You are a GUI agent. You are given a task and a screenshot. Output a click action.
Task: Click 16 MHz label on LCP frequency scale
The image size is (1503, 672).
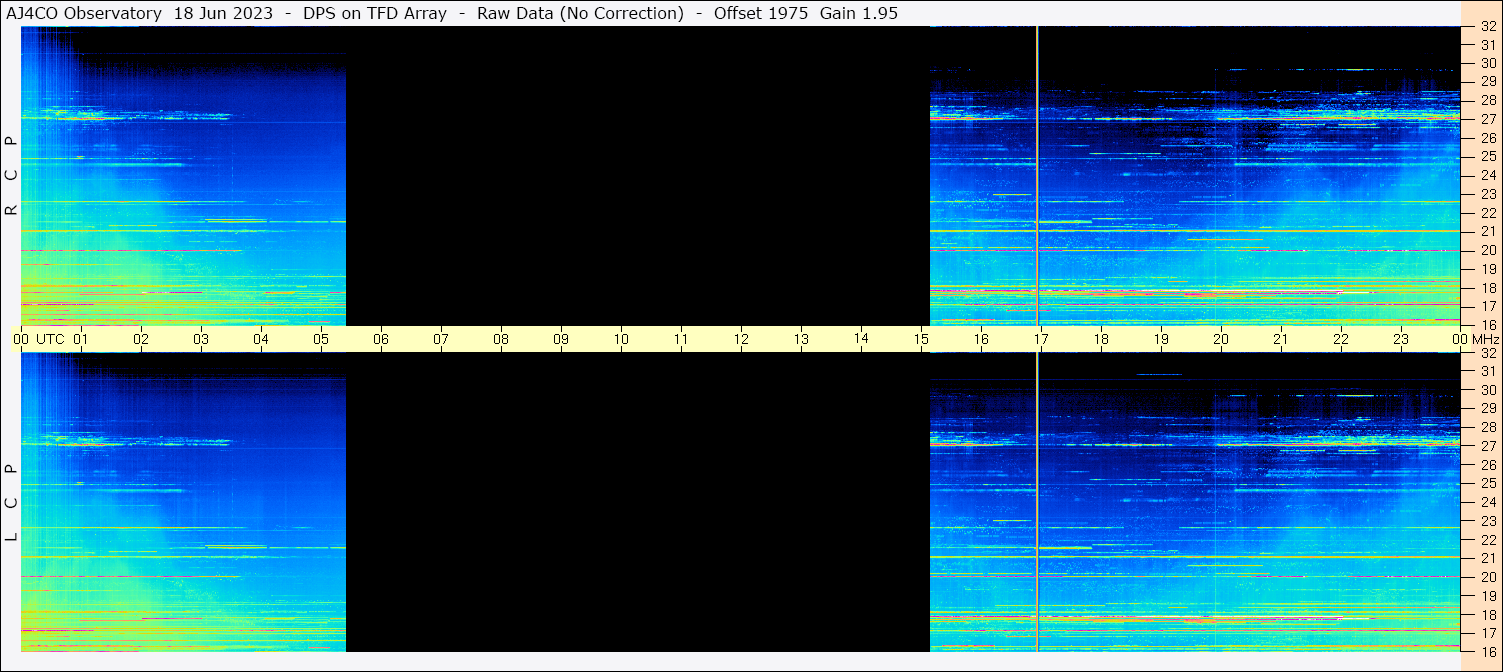point(1487,651)
